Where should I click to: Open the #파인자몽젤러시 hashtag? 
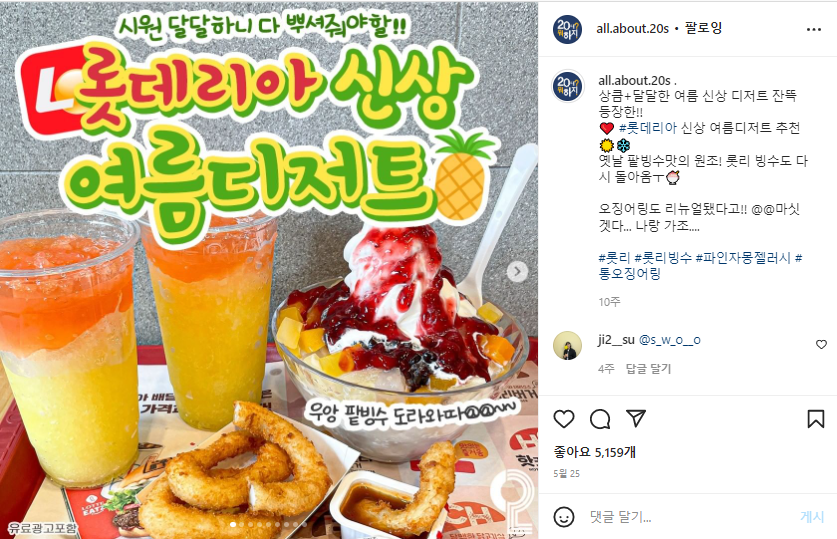(743, 258)
